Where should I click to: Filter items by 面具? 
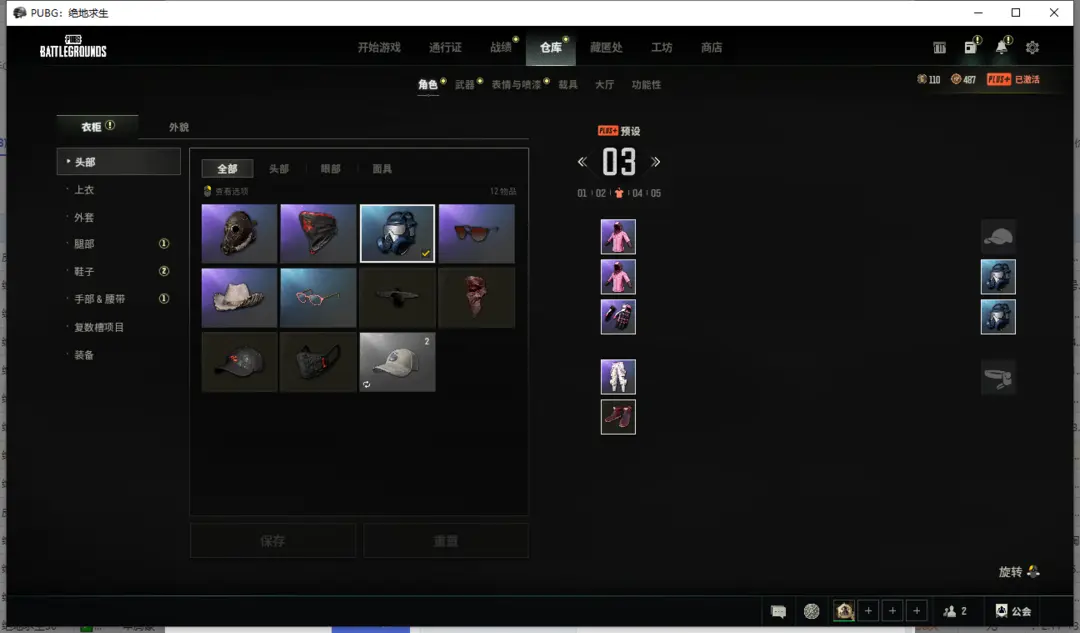pos(382,169)
